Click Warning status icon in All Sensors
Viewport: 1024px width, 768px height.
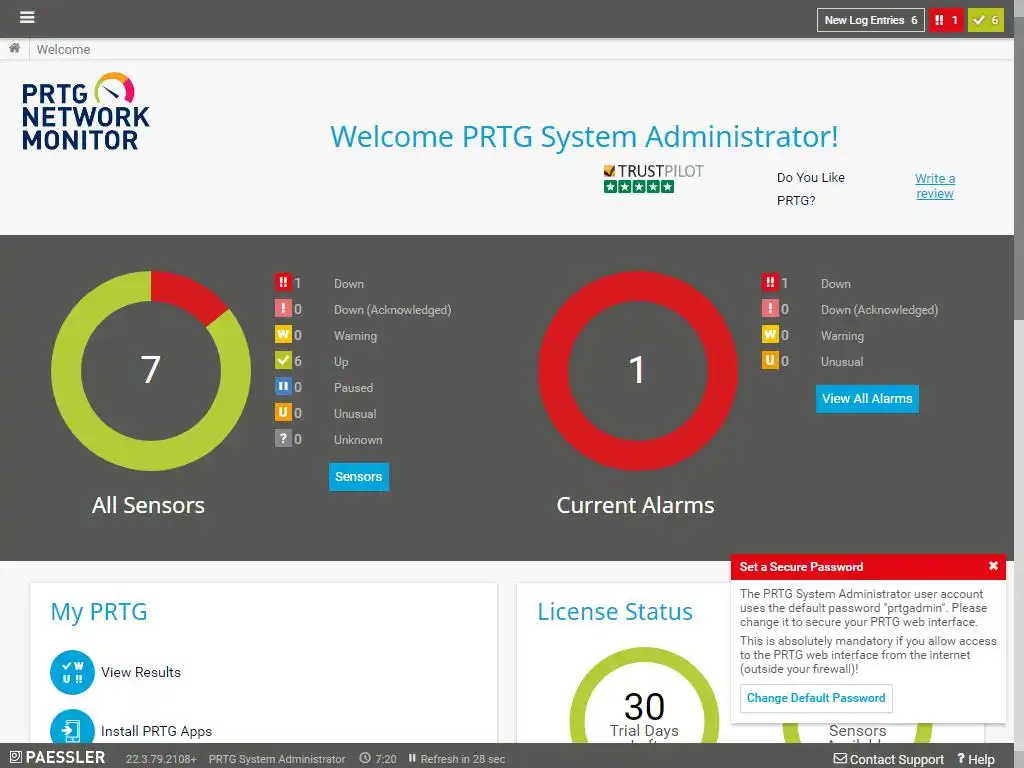pos(283,334)
